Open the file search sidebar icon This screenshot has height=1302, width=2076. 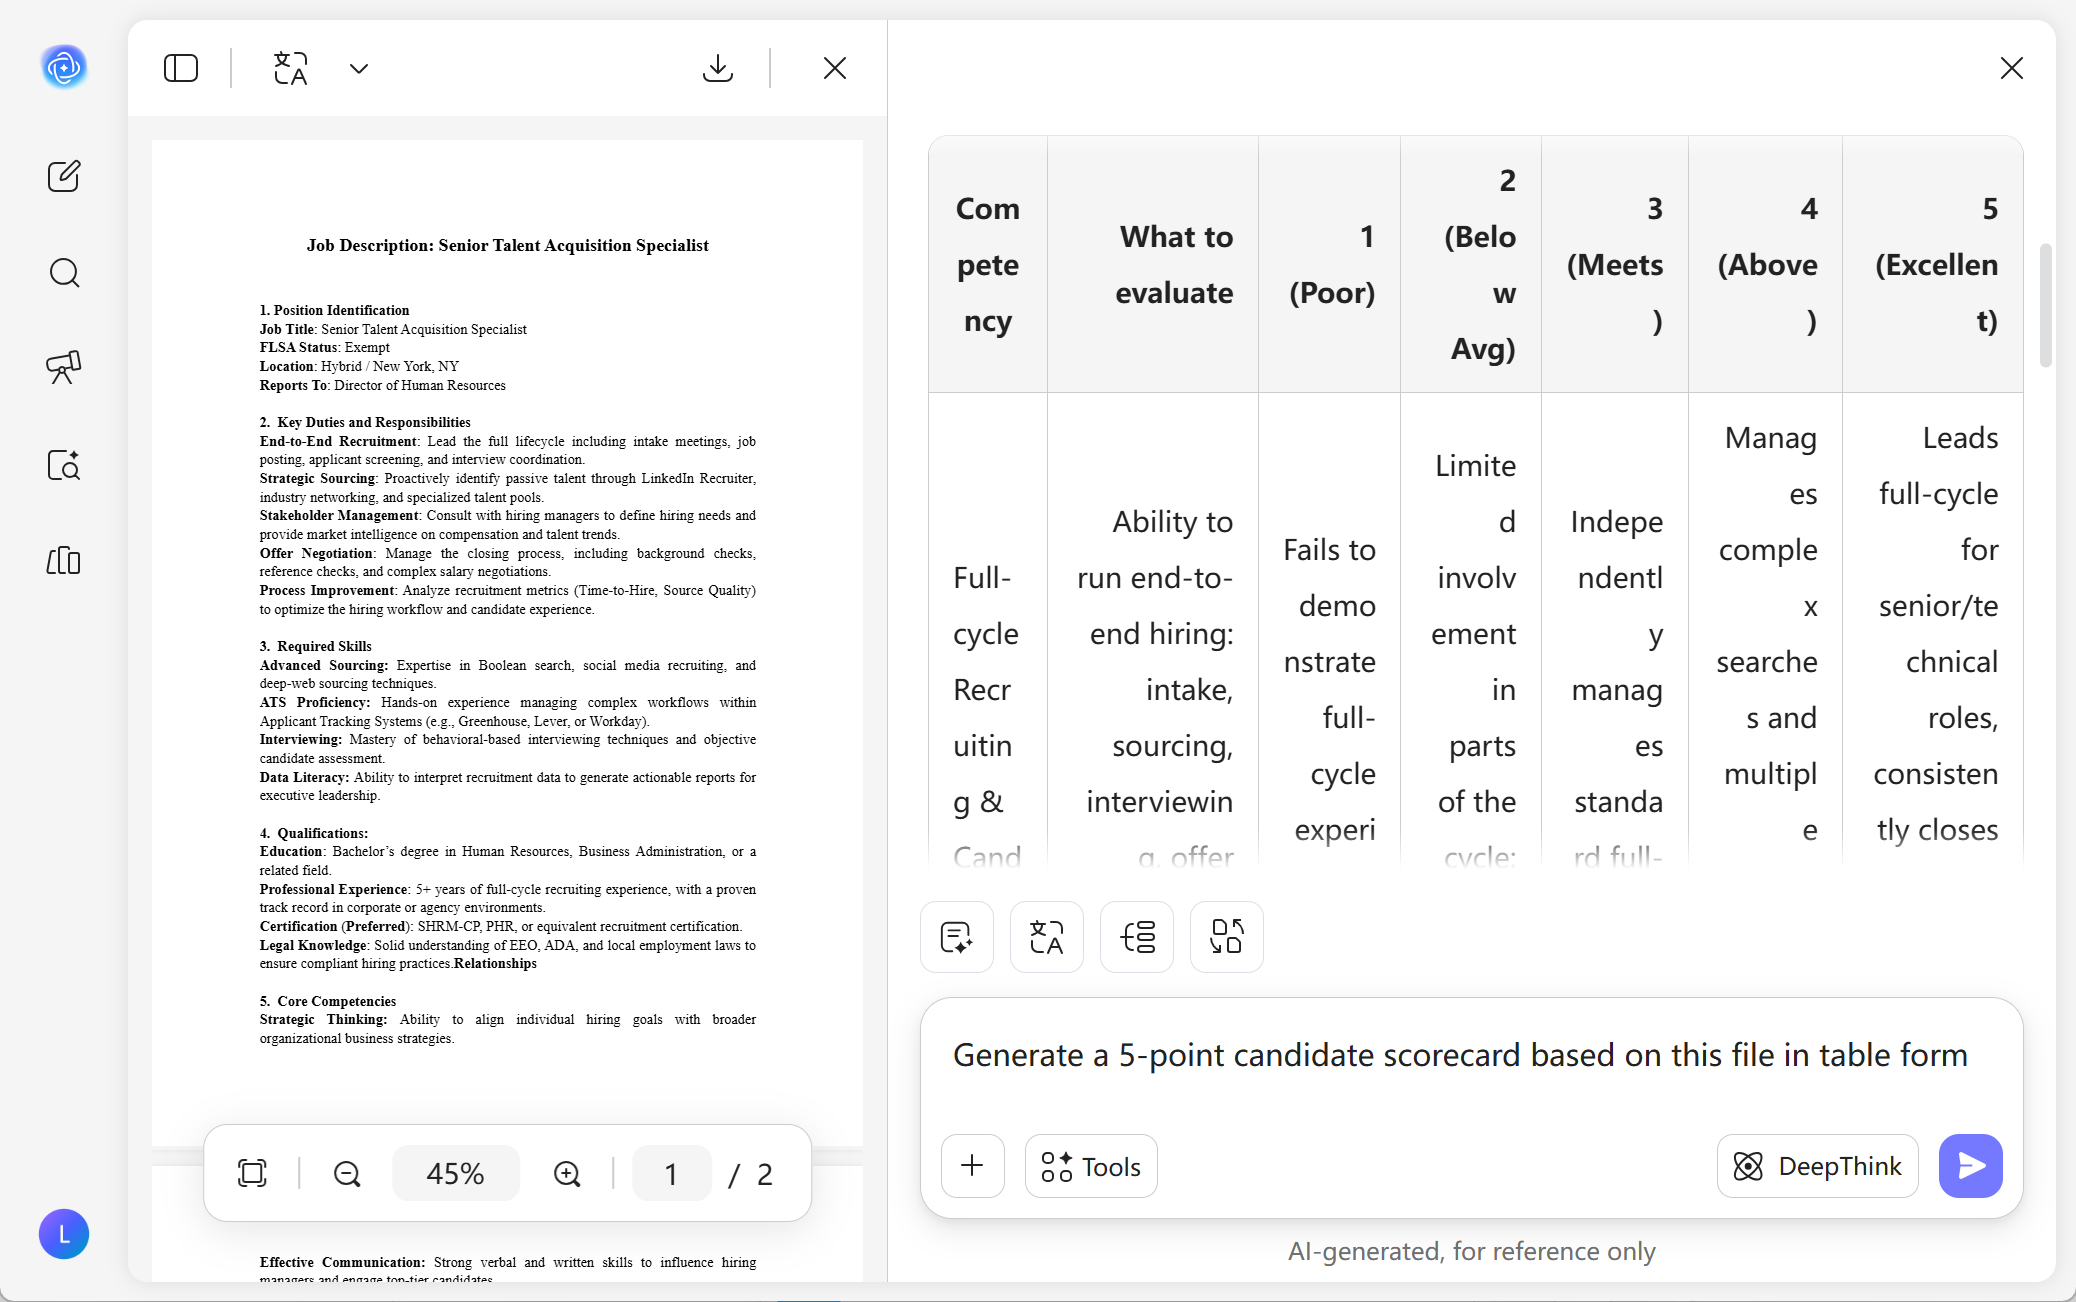tap(64, 464)
